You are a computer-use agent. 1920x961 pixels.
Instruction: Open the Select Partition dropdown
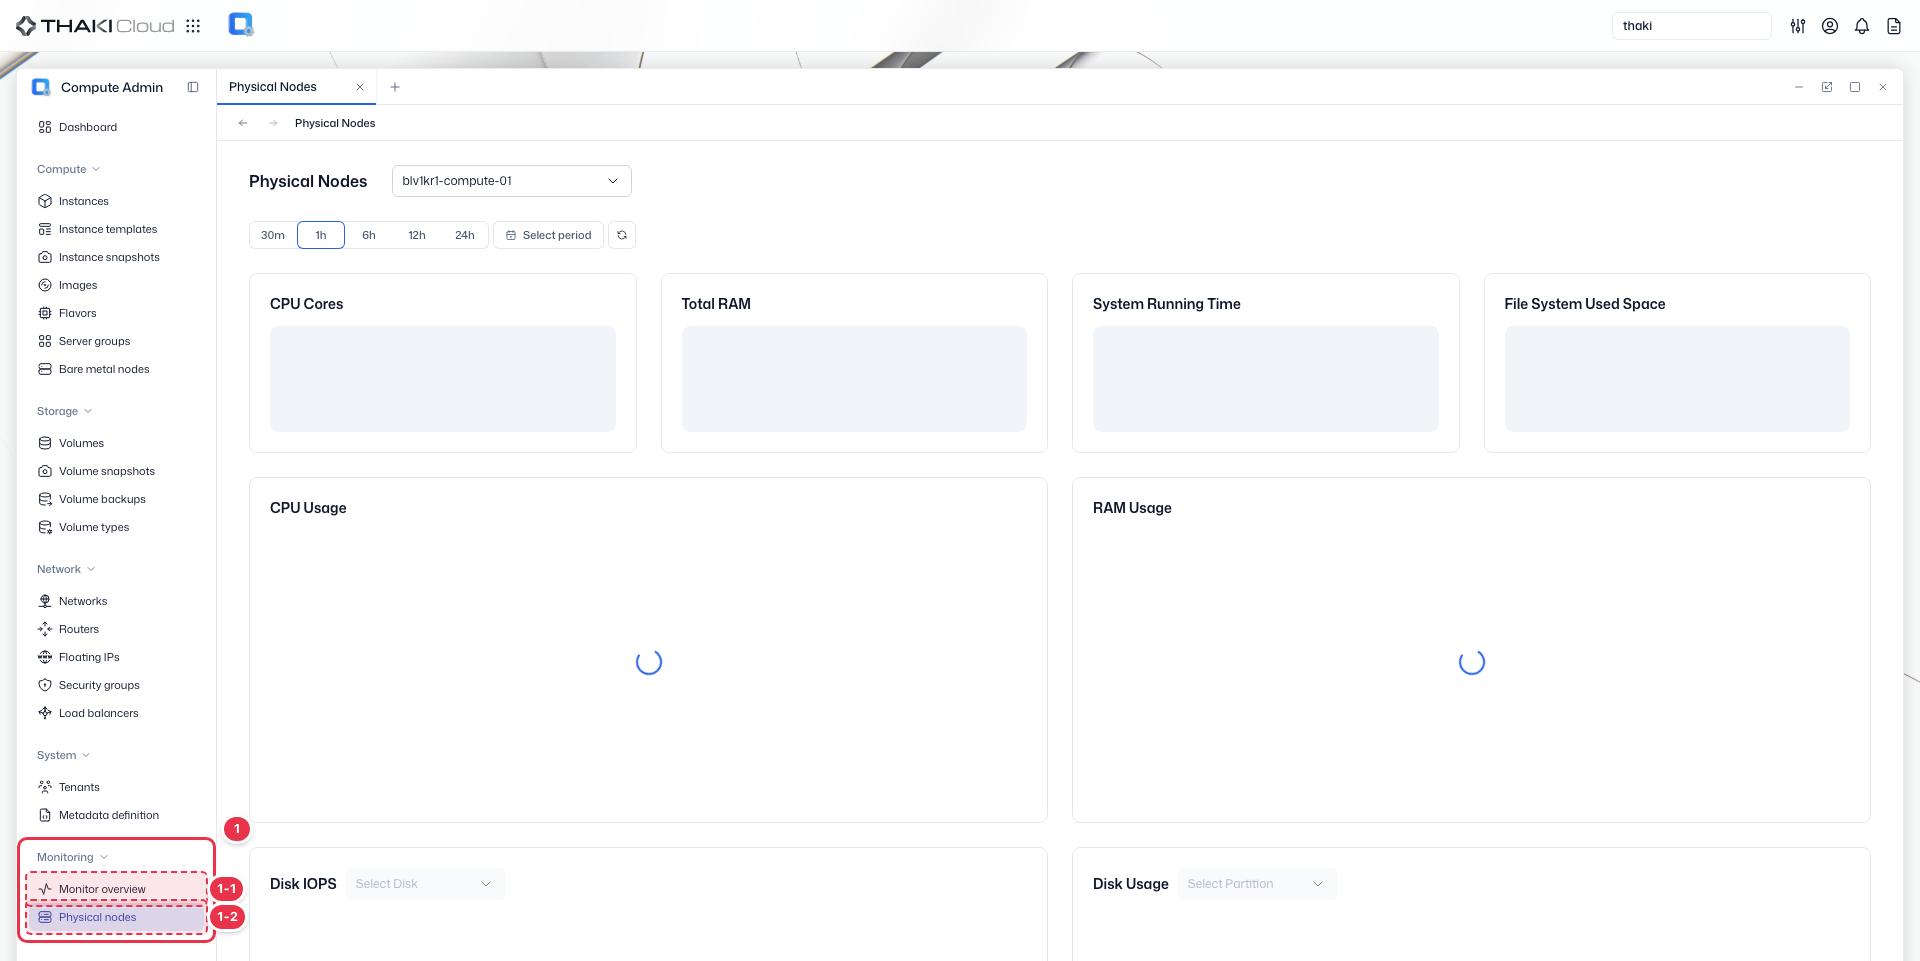(1257, 884)
